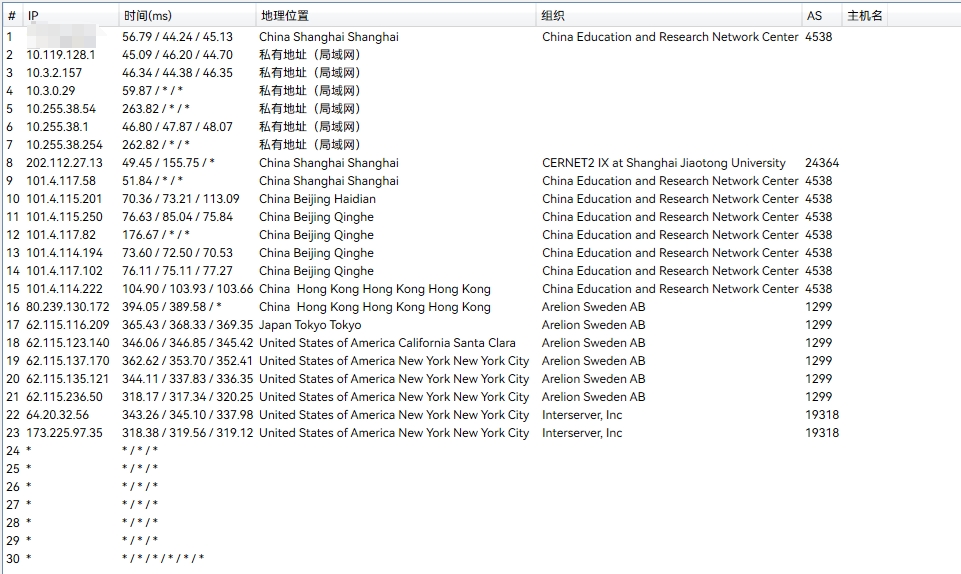Viewport: 961px width, 574px height.
Task: Select the Japan Tokyo Tokyo location cell
Action: 310,325
